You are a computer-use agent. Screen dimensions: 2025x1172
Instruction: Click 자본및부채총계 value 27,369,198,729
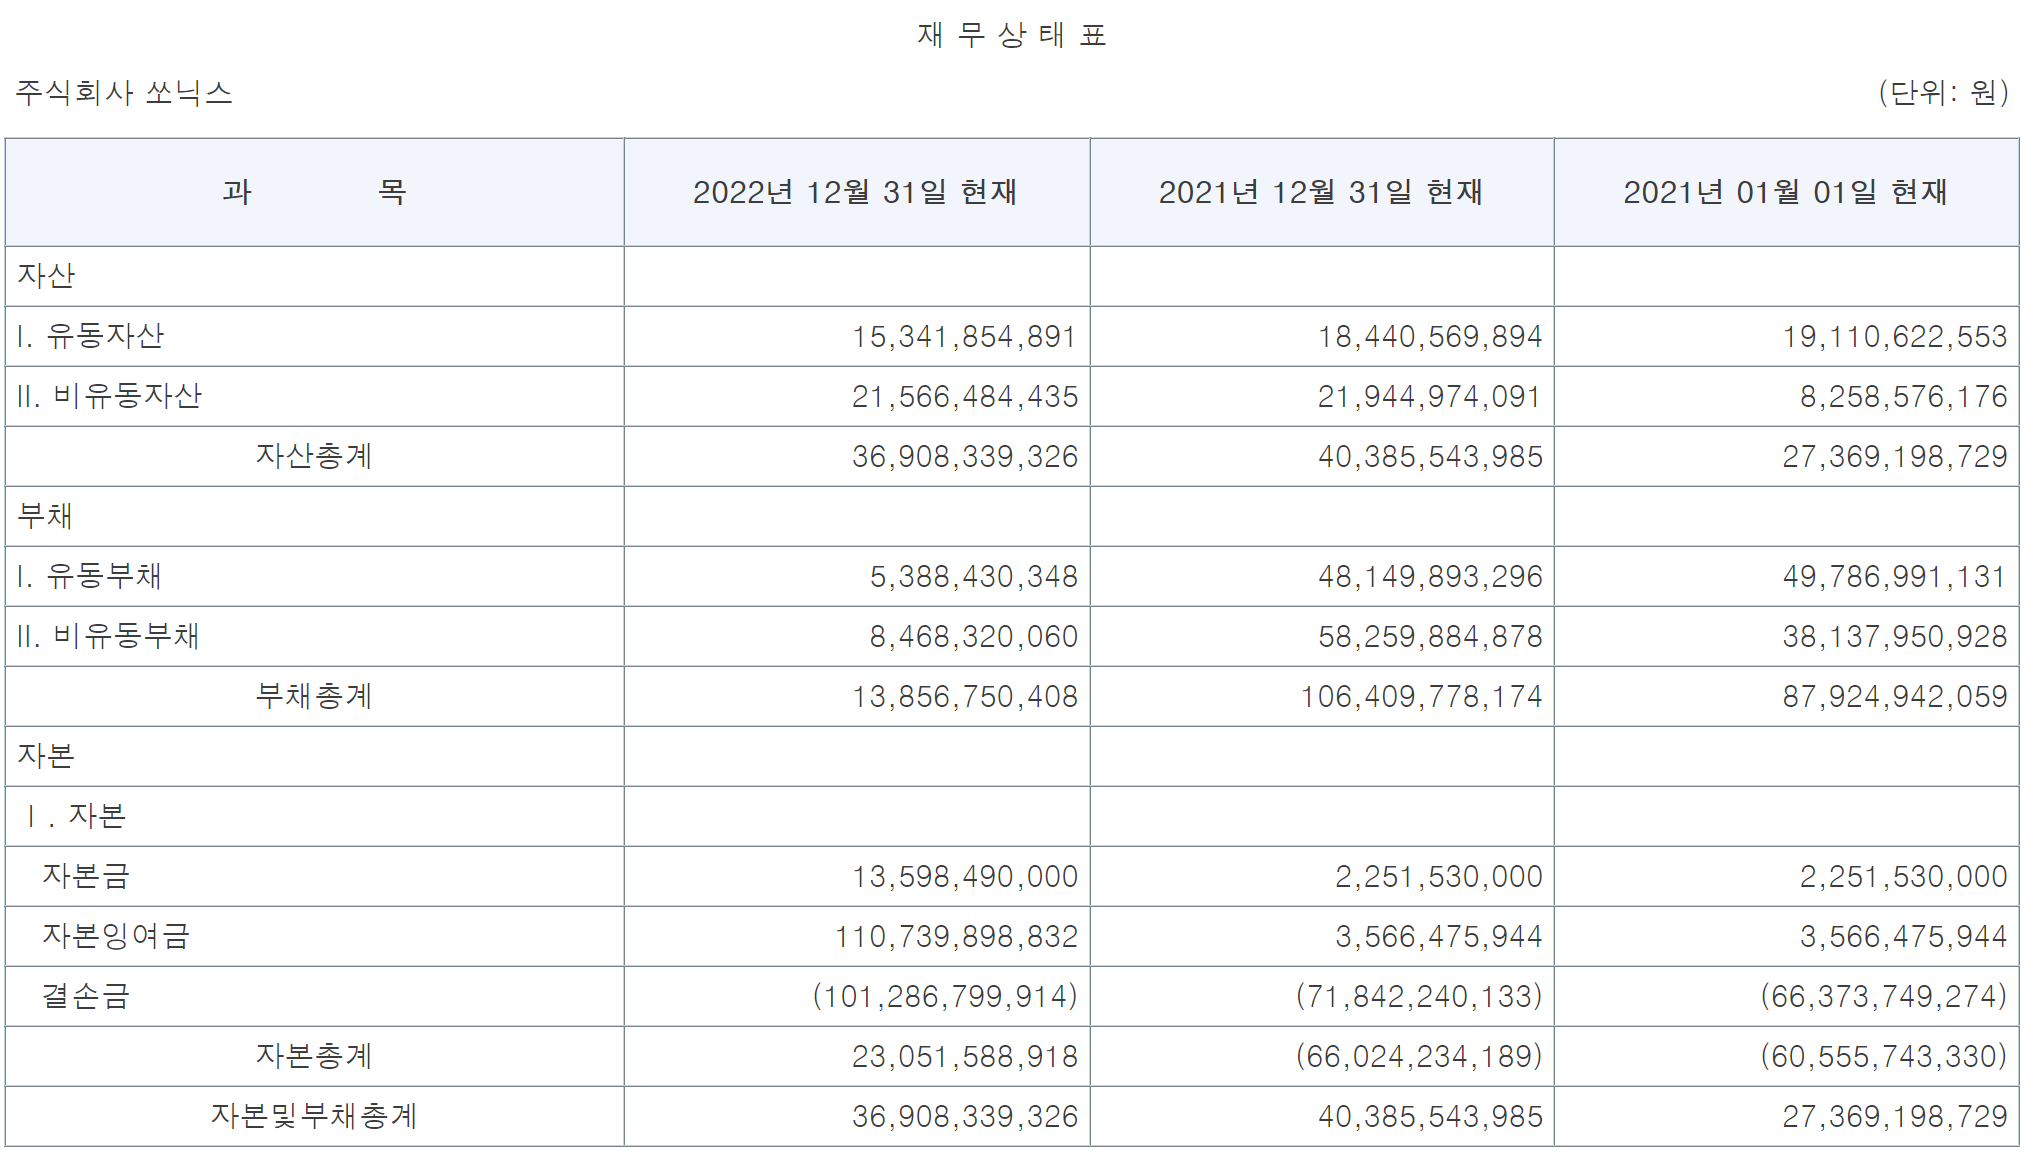pyautogui.click(x=1895, y=1117)
